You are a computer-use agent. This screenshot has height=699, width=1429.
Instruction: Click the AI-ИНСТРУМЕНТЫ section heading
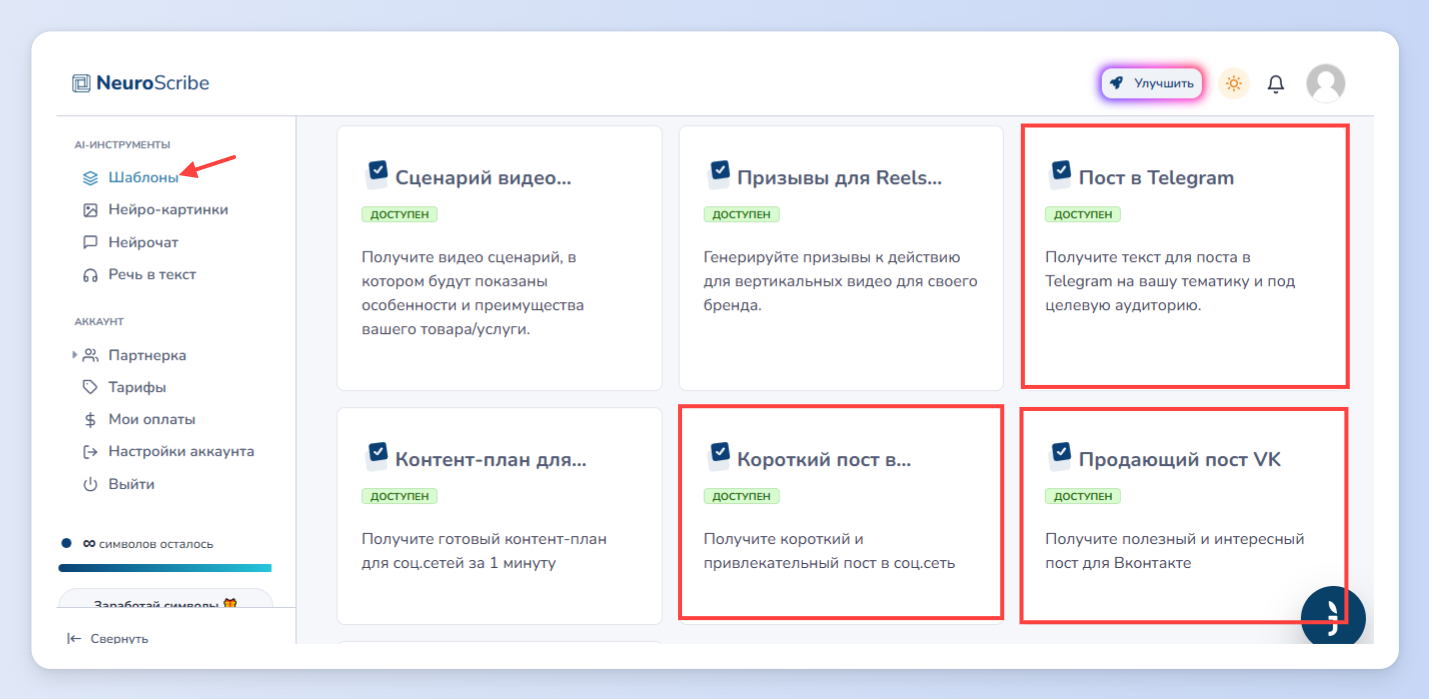tap(122, 145)
